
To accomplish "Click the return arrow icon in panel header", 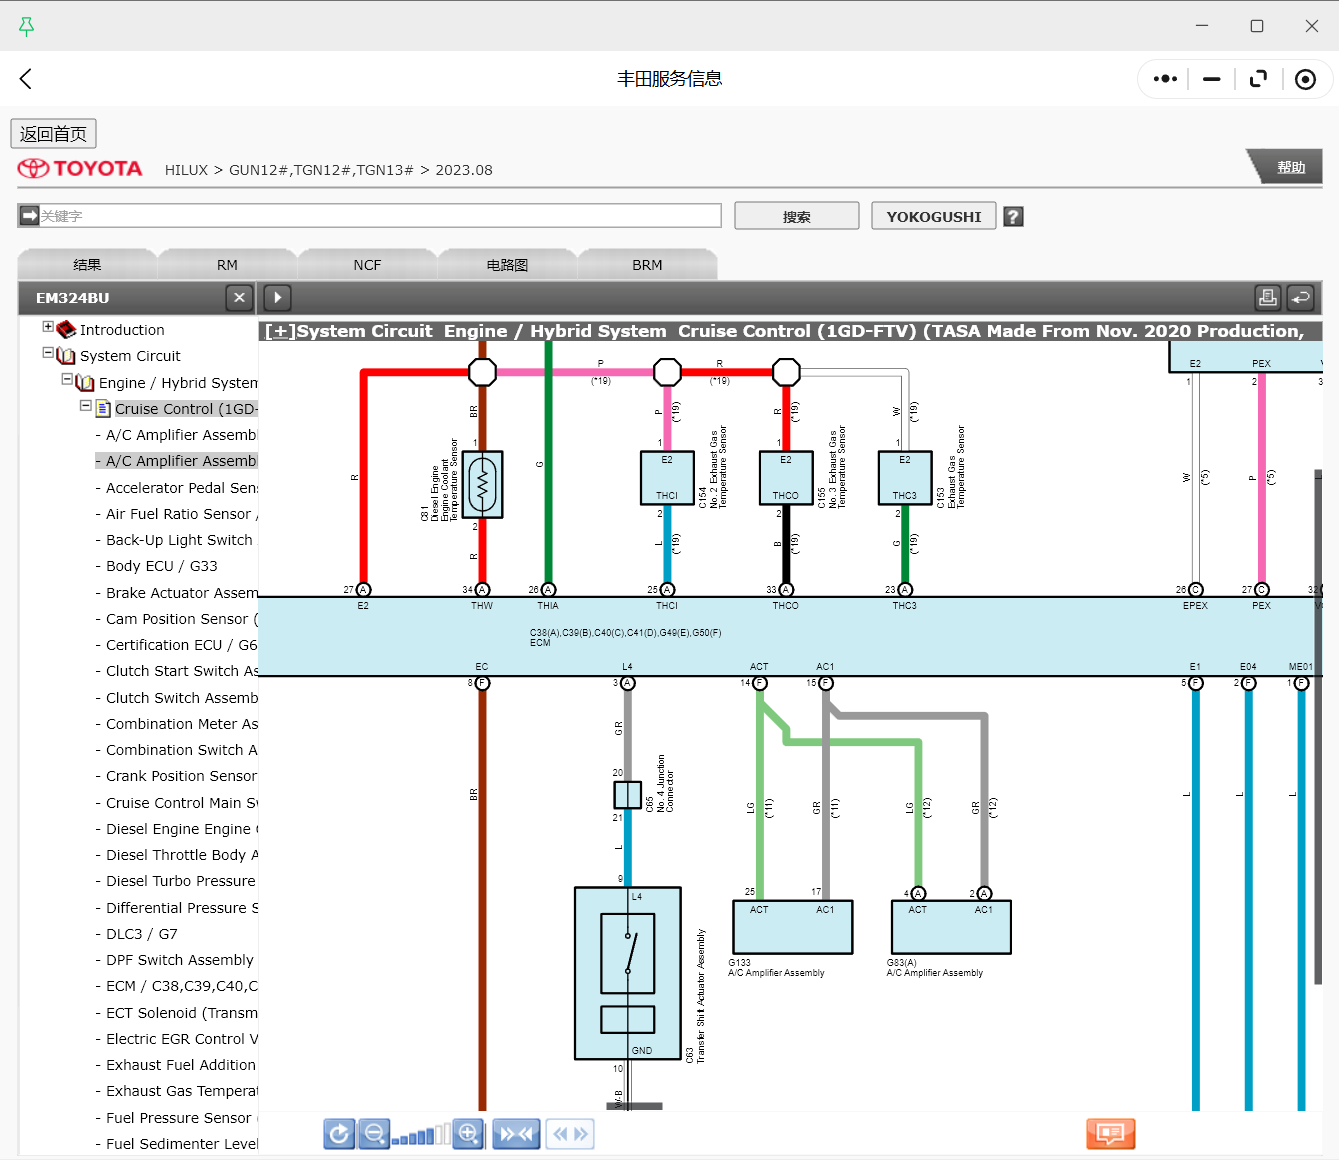I will tap(1302, 297).
